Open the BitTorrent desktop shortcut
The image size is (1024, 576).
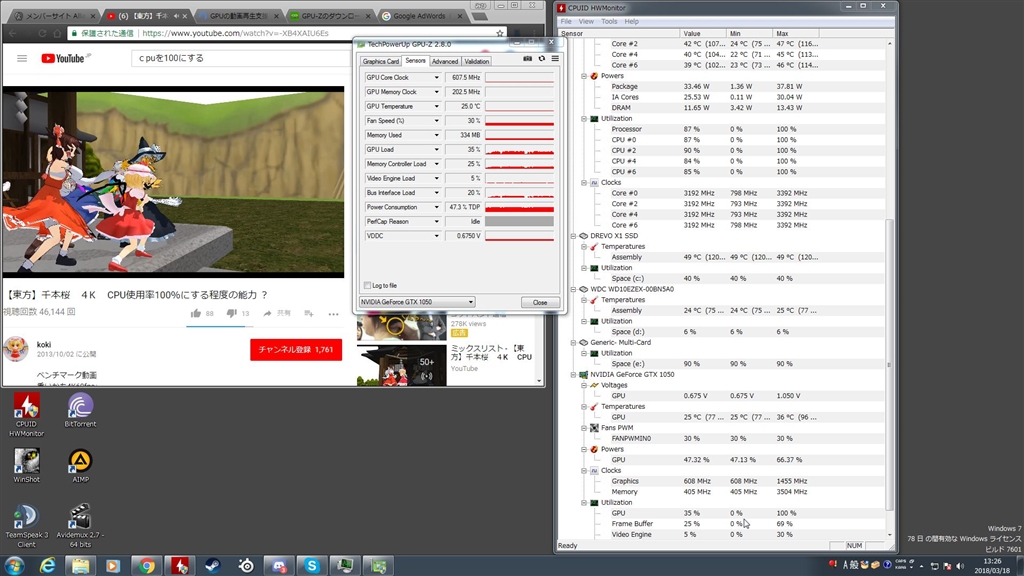[80, 411]
